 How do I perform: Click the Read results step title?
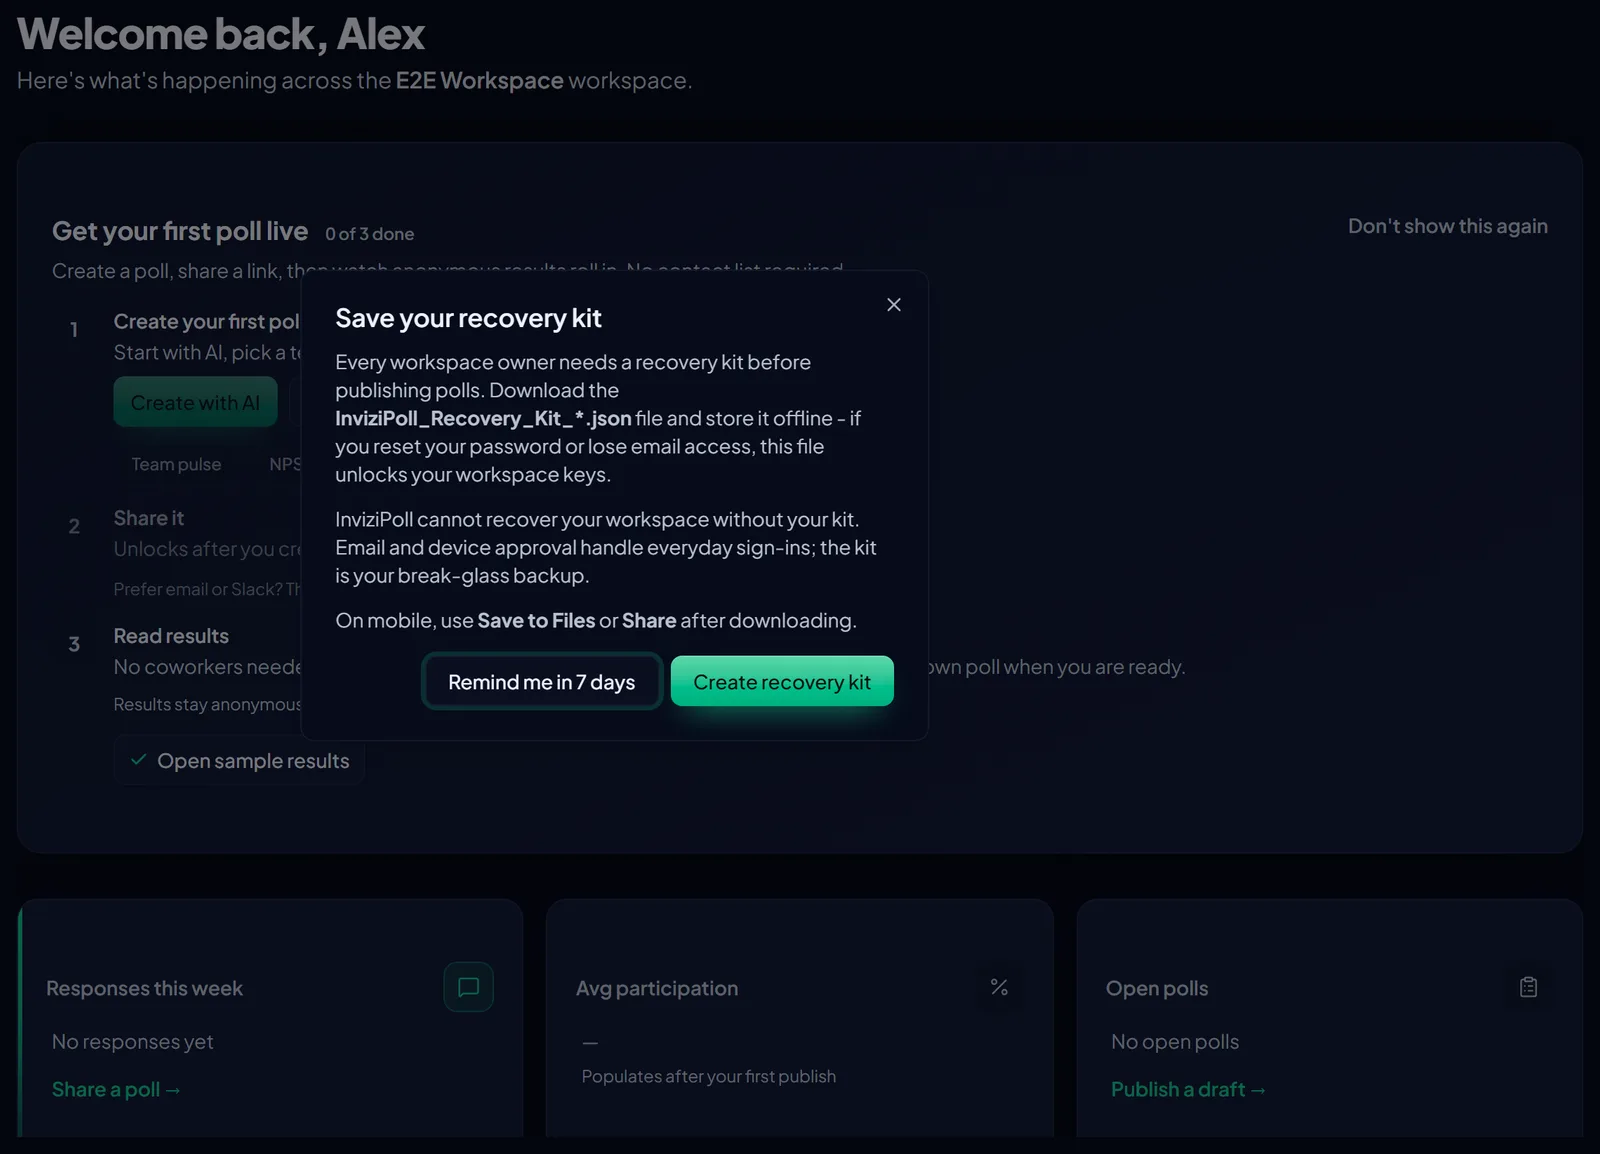(x=171, y=636)
